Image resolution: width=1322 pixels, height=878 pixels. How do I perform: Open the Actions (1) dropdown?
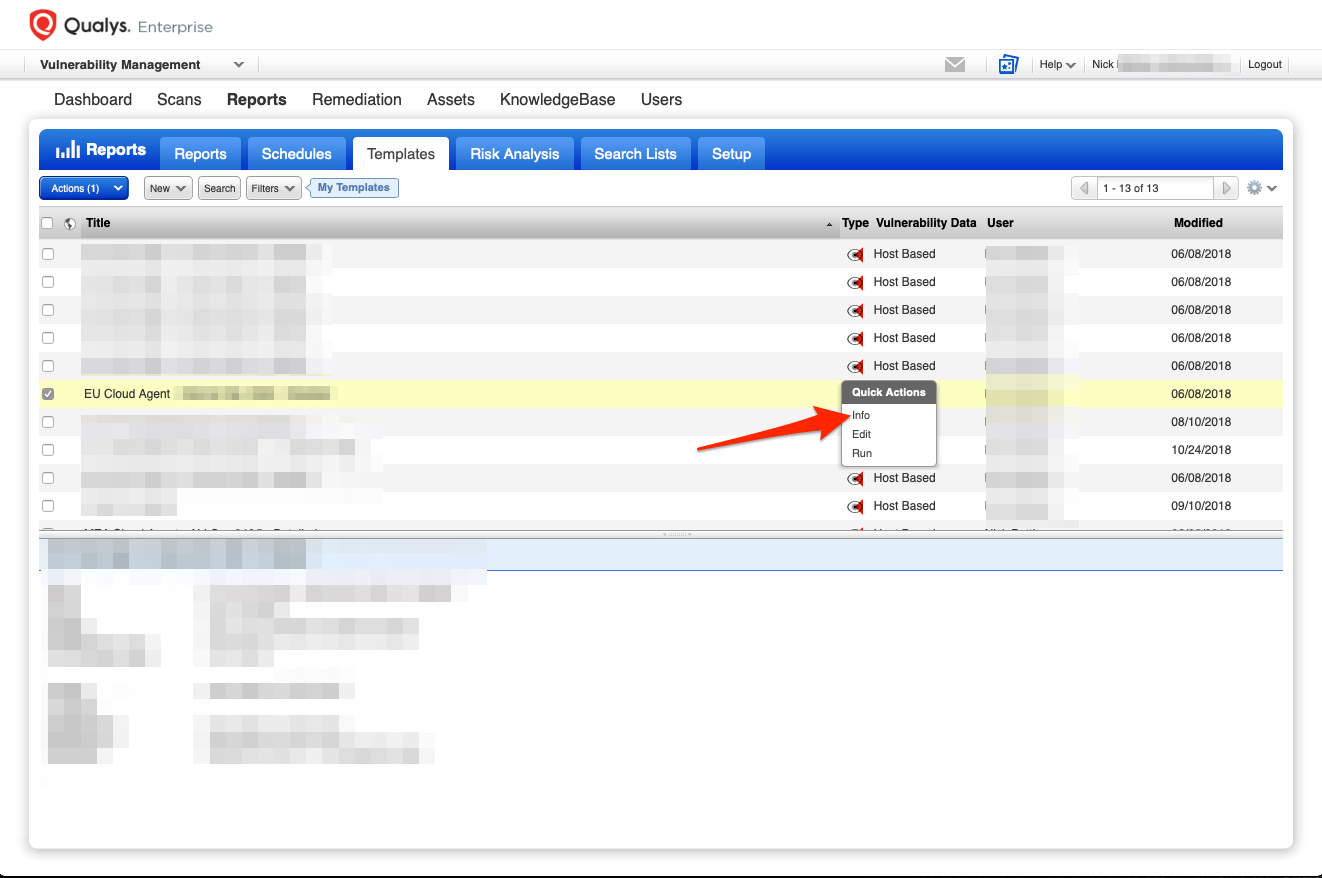(84, 188)
